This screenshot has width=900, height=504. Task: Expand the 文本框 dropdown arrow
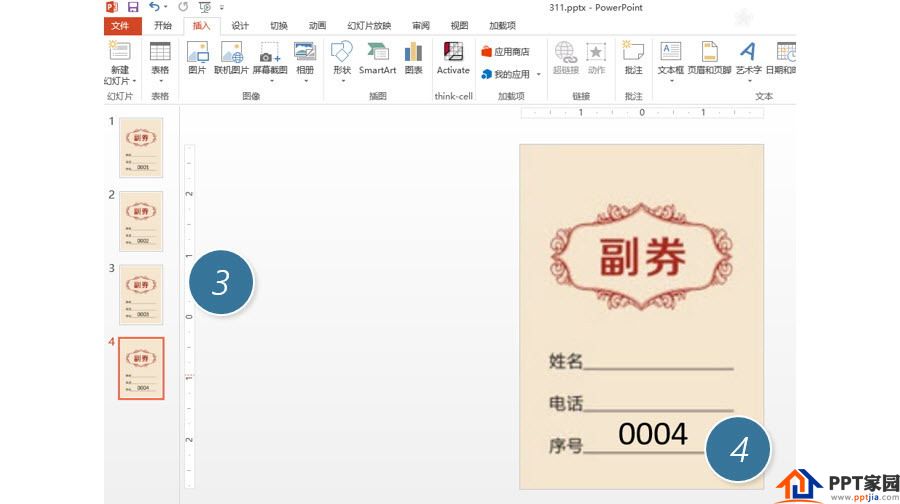[x=672, y=81]
